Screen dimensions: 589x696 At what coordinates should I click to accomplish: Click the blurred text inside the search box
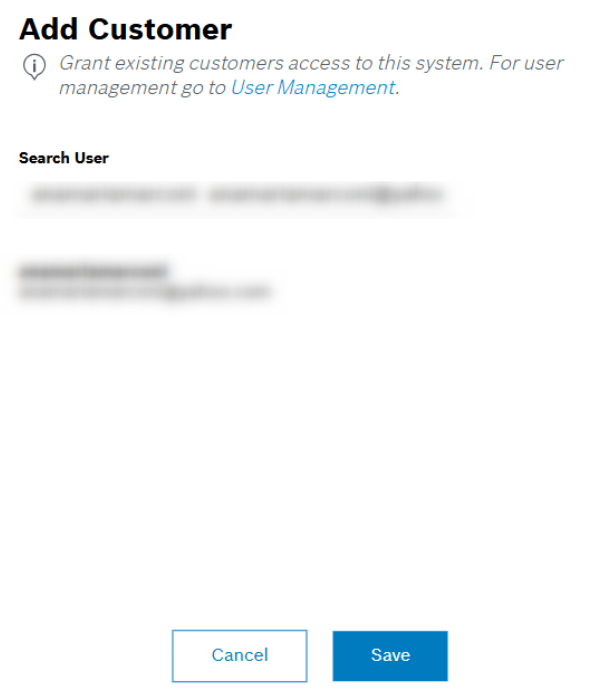pos(237,195)
